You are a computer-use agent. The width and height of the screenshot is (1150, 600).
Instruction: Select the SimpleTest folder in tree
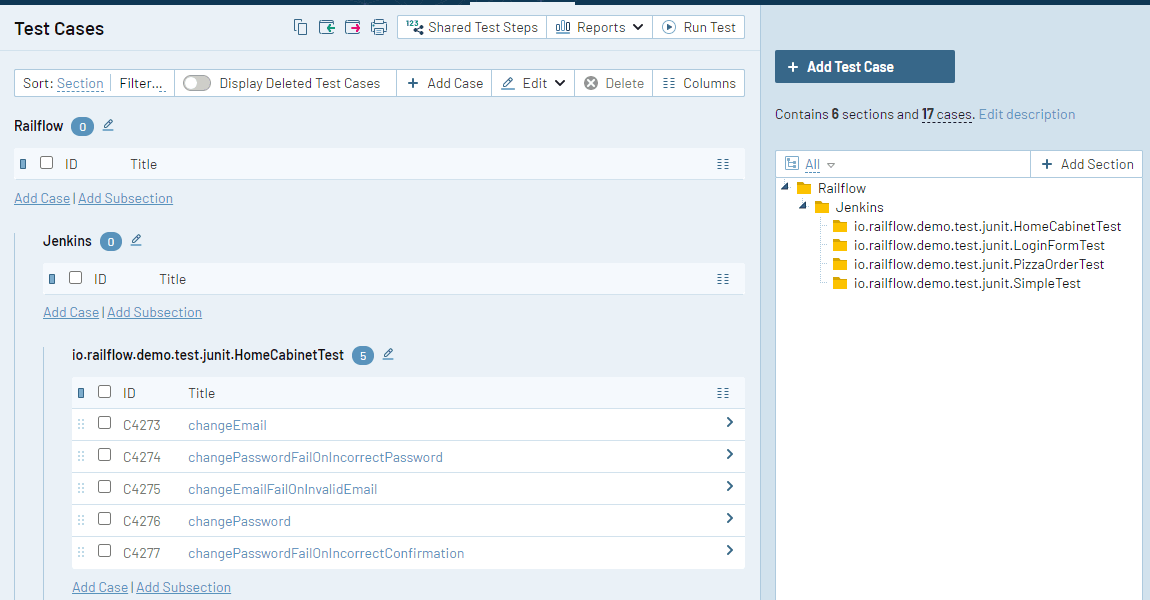point(967,284)
